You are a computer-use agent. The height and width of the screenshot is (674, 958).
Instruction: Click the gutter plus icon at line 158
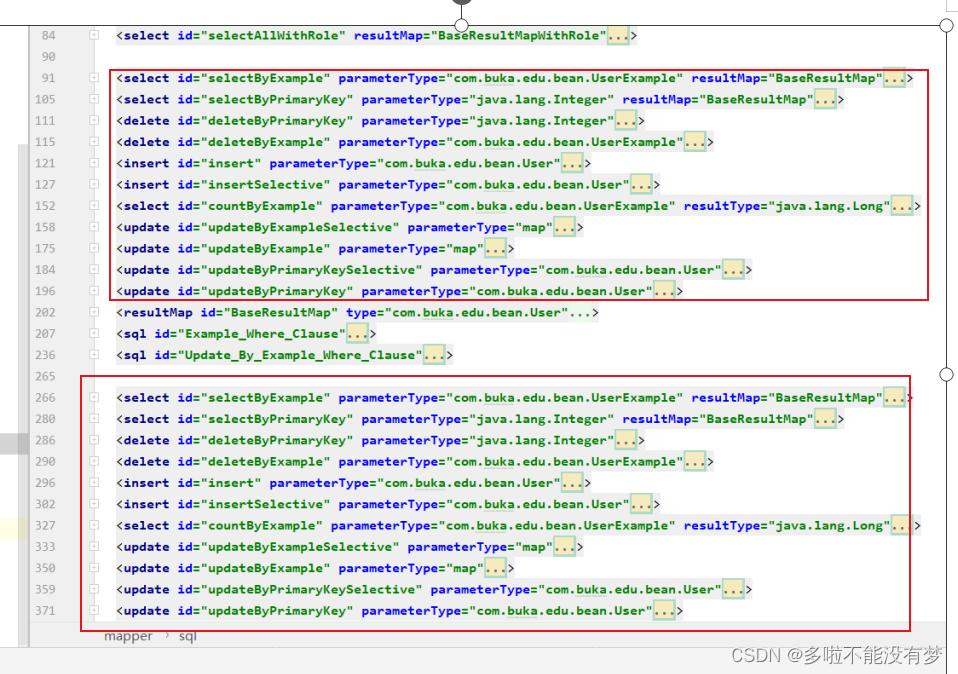[92, 227]
